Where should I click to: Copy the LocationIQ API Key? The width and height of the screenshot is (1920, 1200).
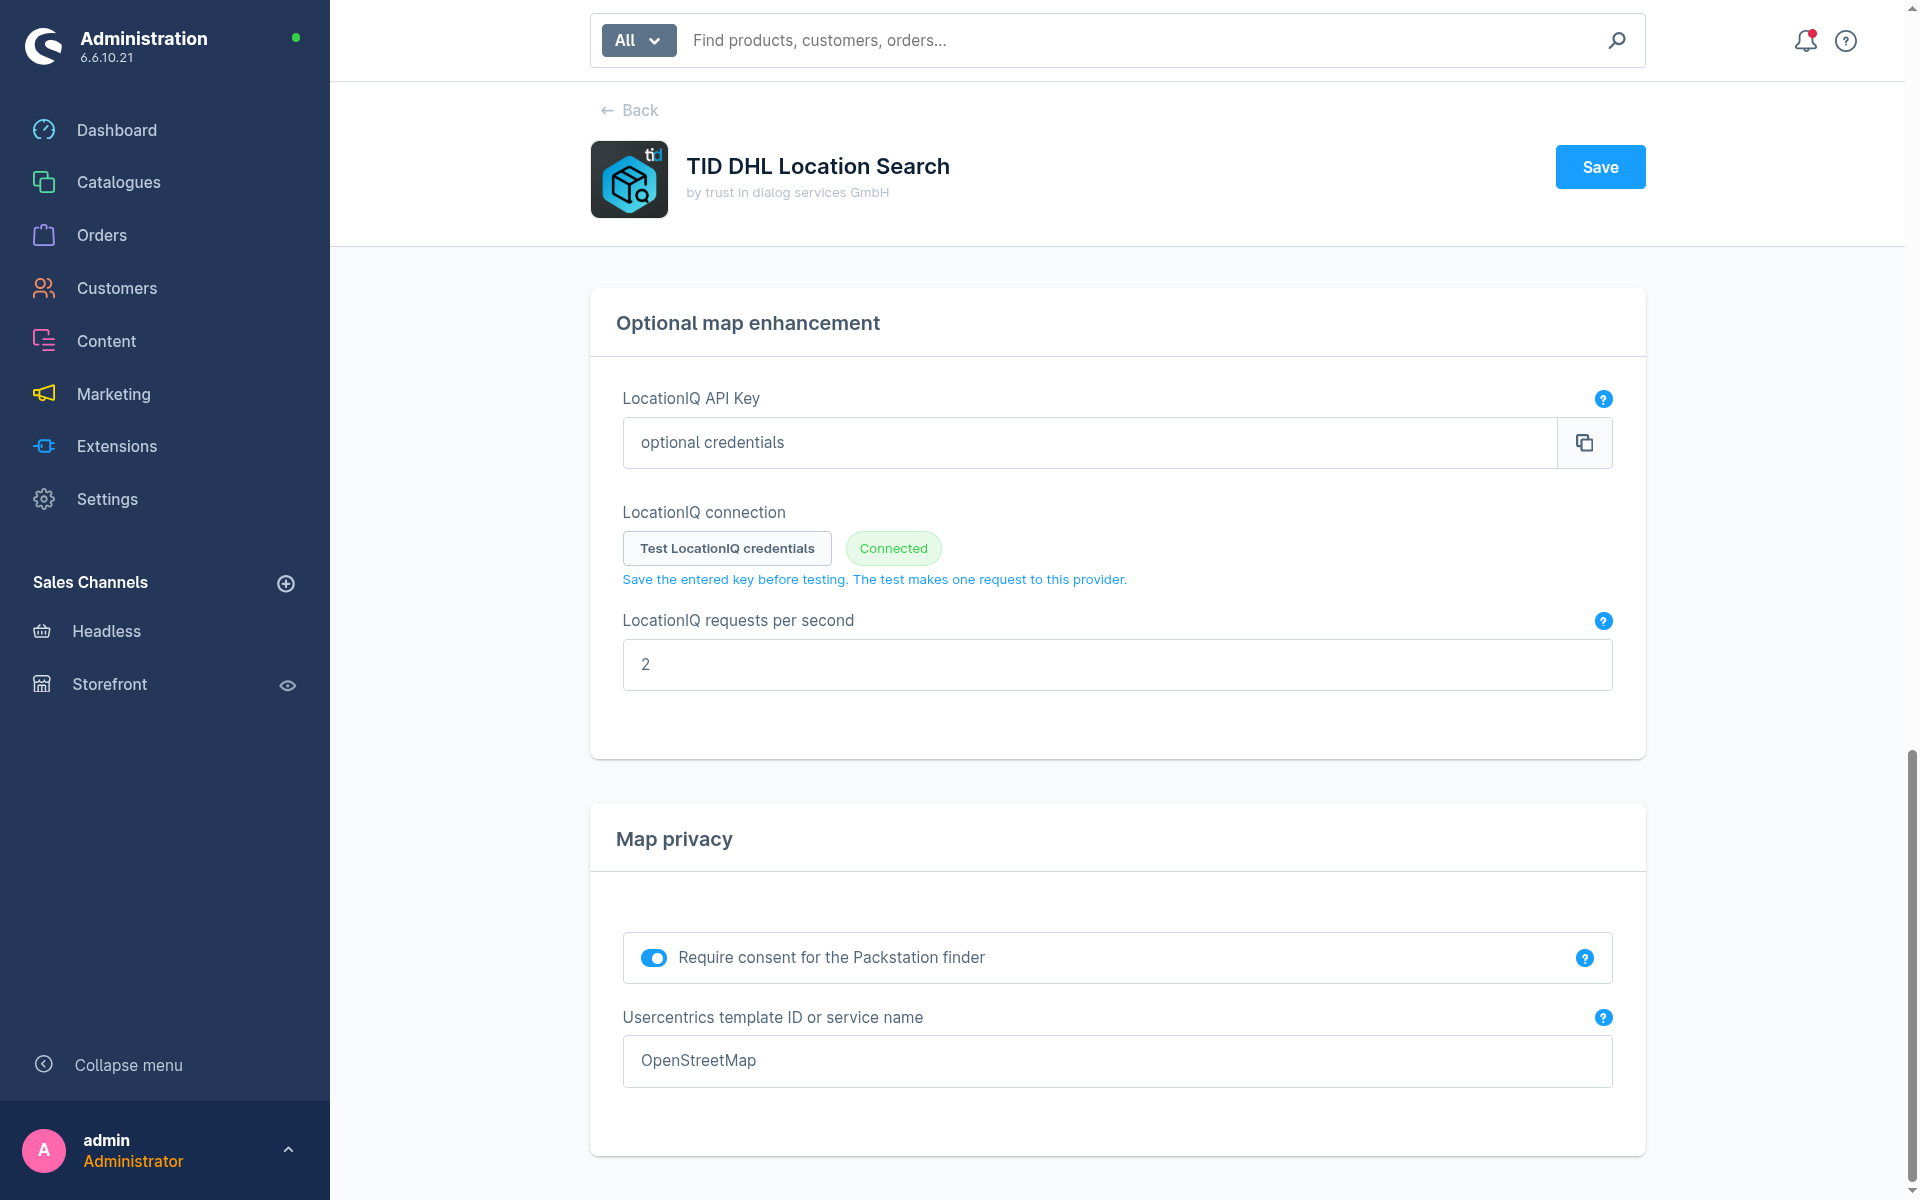point(1585,443)
